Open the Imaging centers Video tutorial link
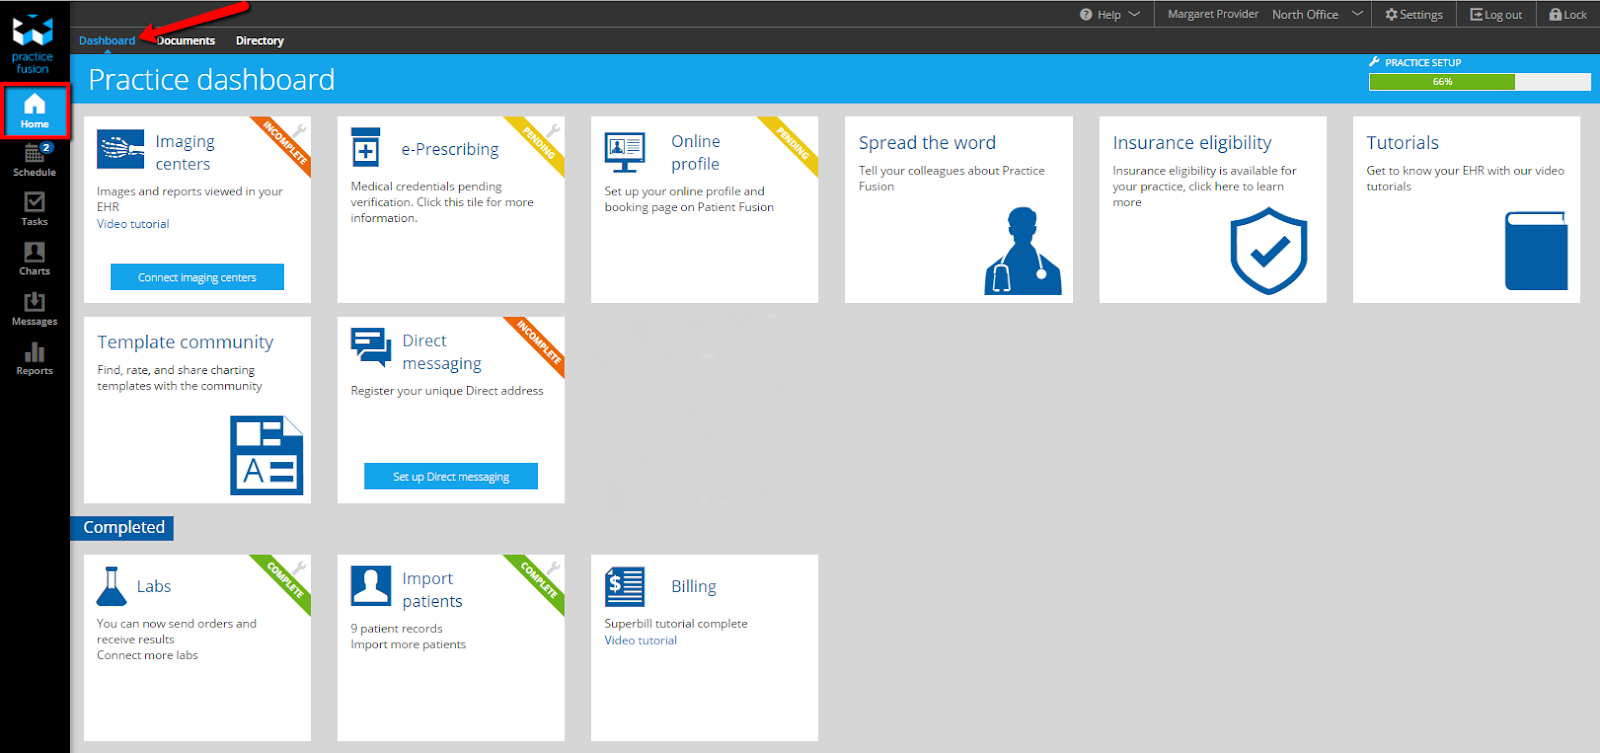The height and width of the screenshot is (753, 1600). click(133, 224)
